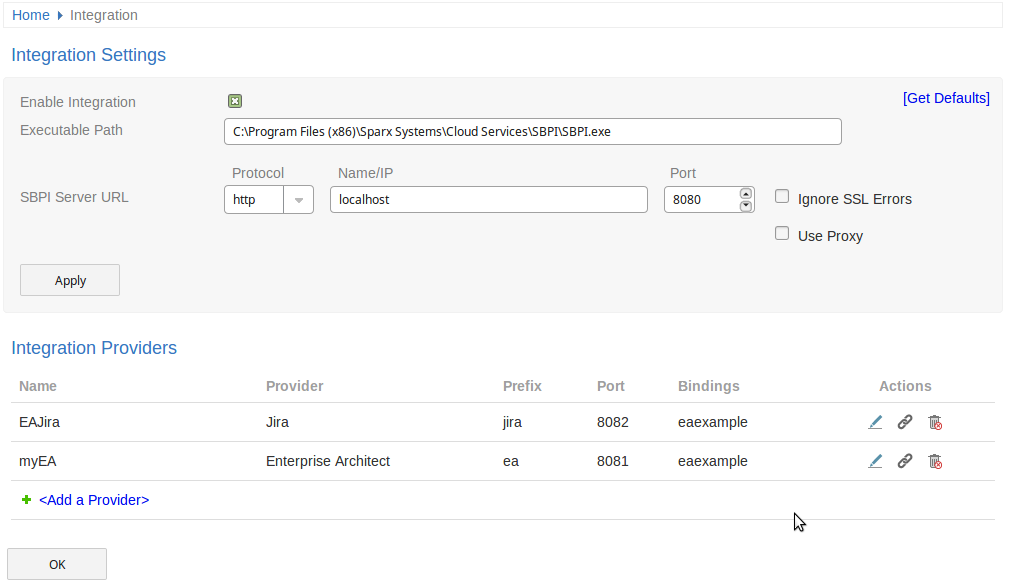1009x587 pixels.
Task: Edit the EAJira provider with pencil icon
Action: pos(875,422)
